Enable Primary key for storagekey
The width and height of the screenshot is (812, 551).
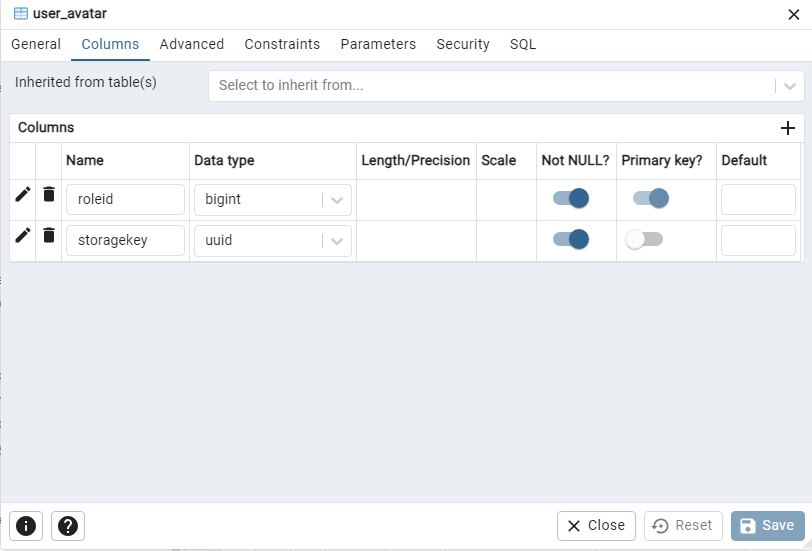click(644, 239)
